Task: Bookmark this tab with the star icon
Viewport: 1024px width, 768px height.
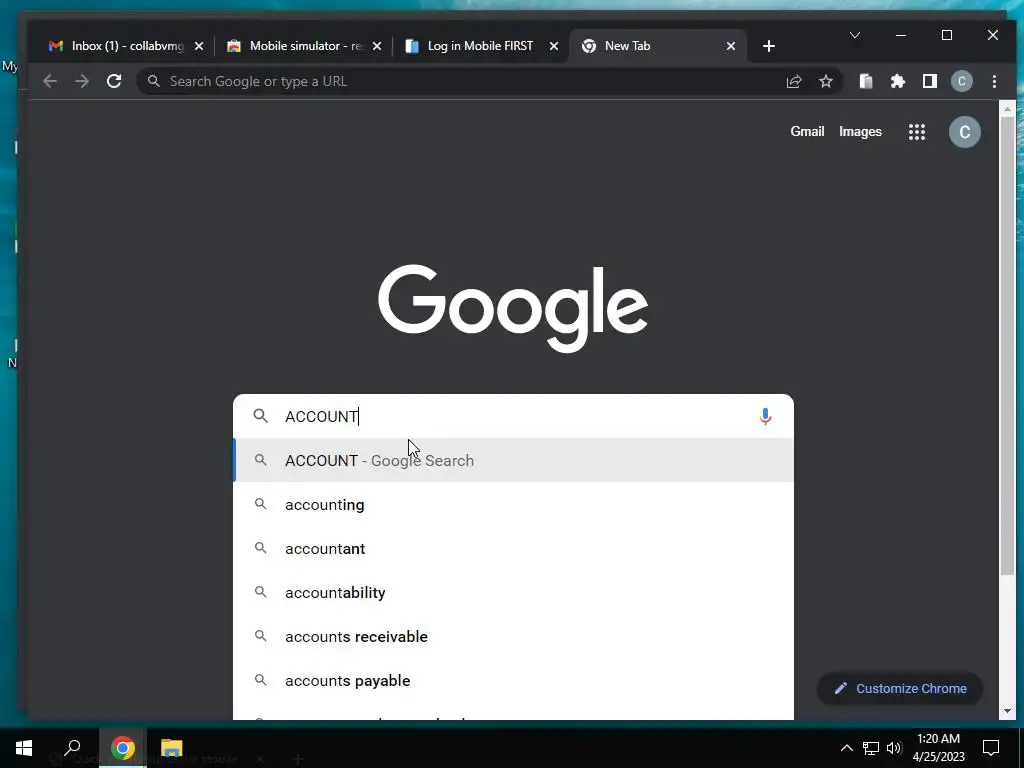Action: pos(826,82)
